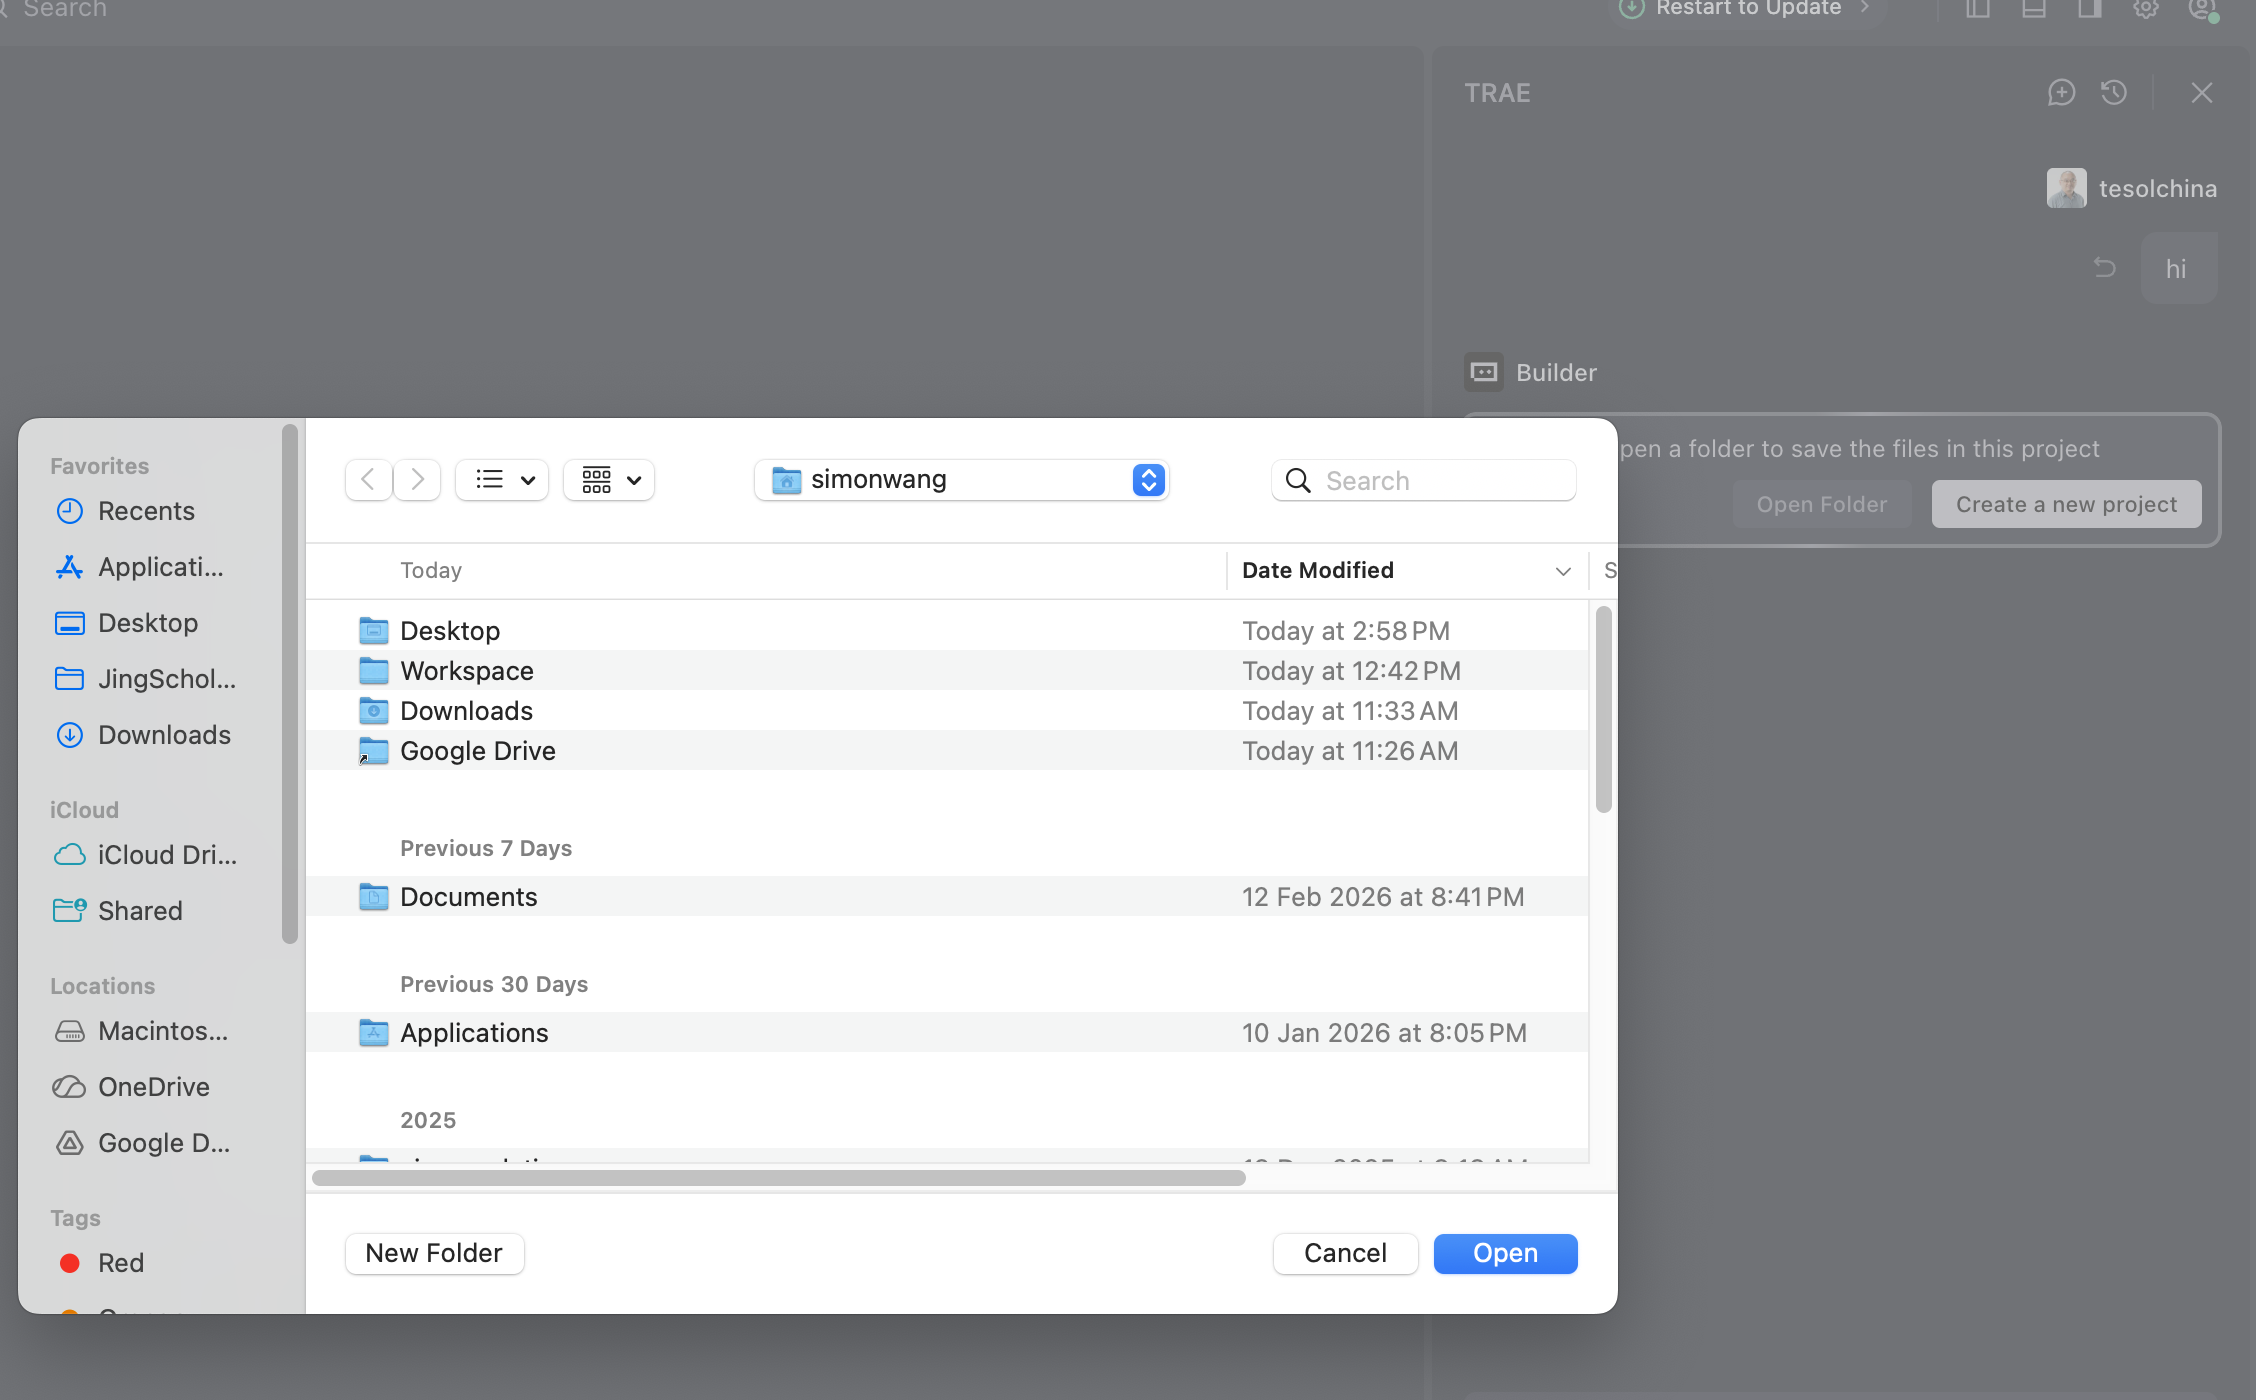This screenshot has width=2256, height=1400.
Task: Open the simonwang location popup
Action: (x=962, y=480)
